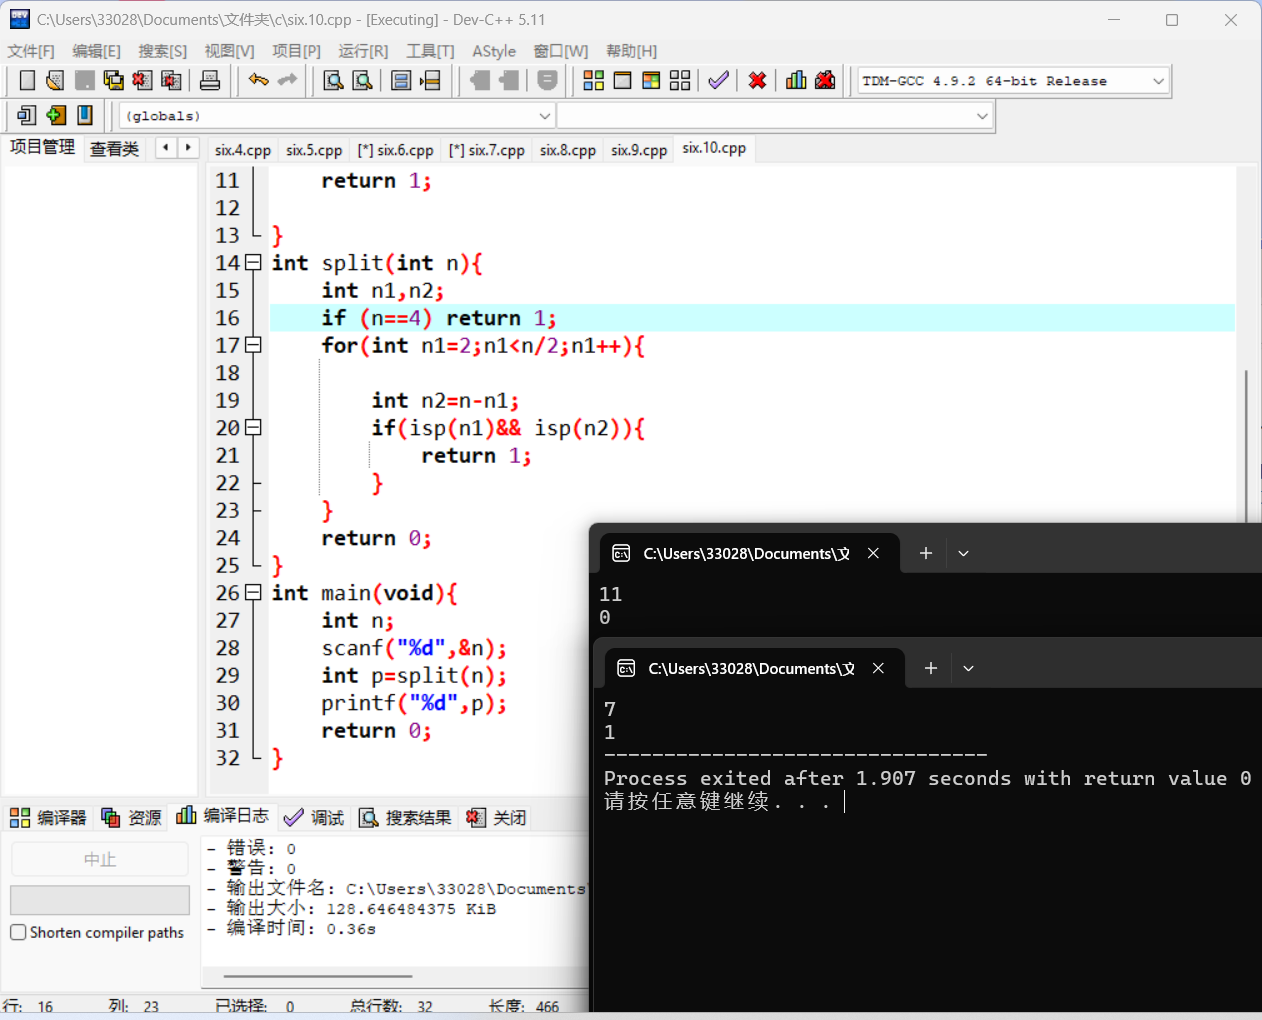The image size is (1262, 1020).
Task: Click the Goto Line toolbar icon
Action: tap(430, 81)
